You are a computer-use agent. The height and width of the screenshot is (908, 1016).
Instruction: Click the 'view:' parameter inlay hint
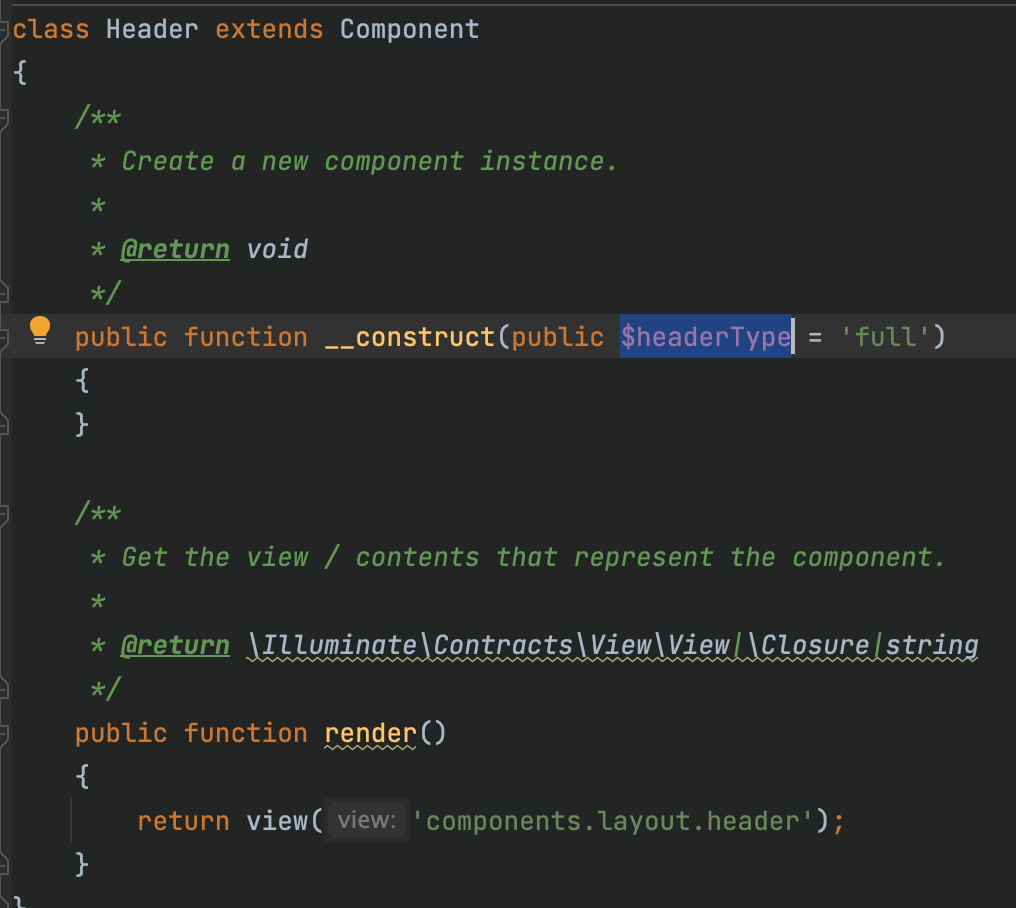pyautogui.click(x=367, y=821)
